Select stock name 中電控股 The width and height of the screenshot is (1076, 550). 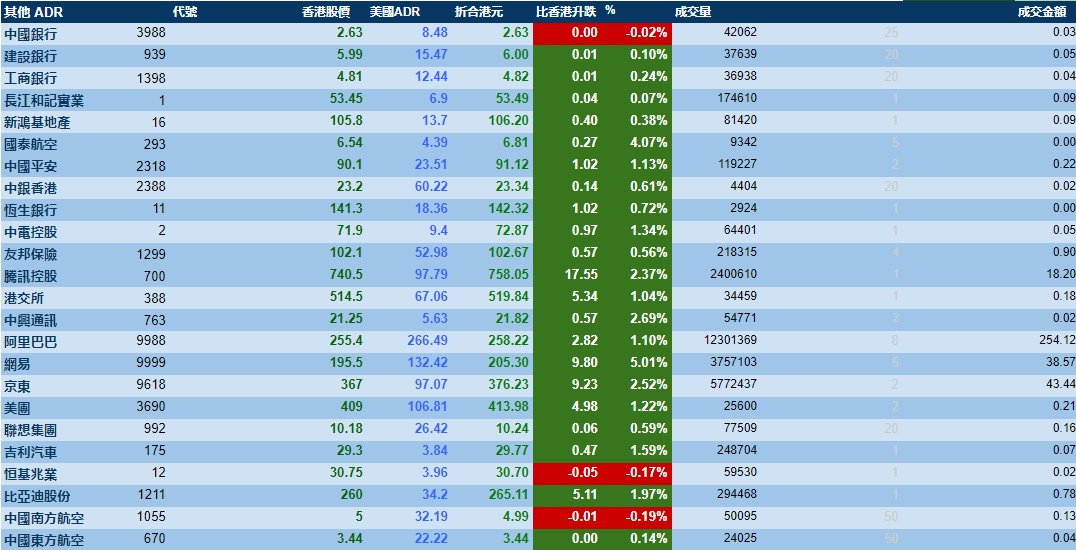pos(30,232)
